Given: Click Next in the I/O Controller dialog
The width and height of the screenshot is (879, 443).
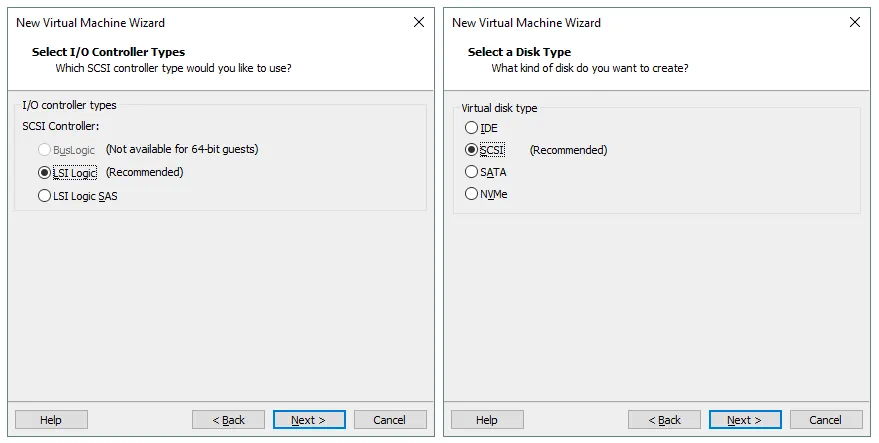Looking at the screenshot, I should point(309,420).
